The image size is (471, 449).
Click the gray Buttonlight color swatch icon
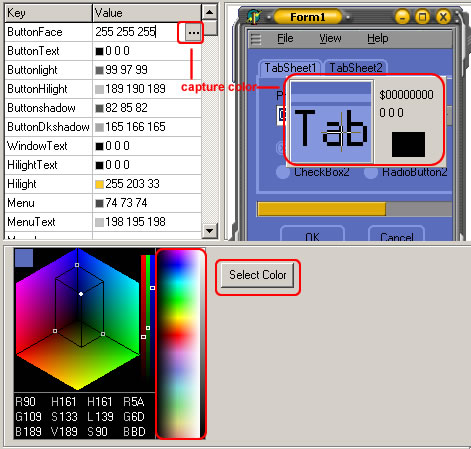point(99,70)
